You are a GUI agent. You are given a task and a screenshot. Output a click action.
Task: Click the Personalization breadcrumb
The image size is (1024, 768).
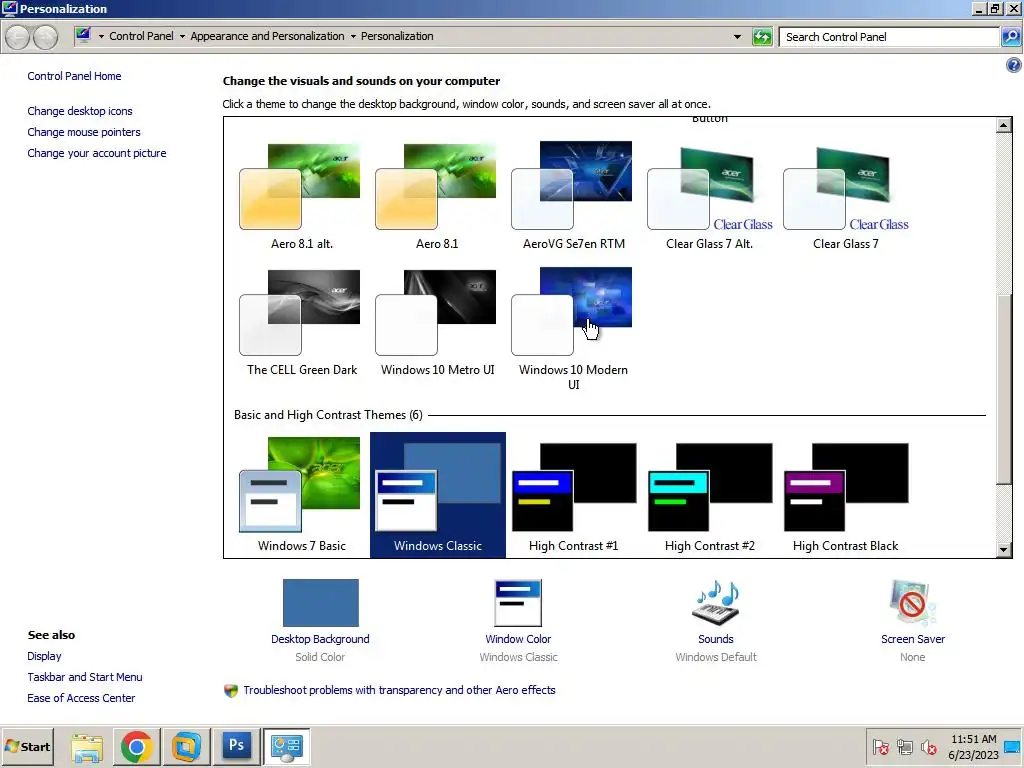point(397,36)
